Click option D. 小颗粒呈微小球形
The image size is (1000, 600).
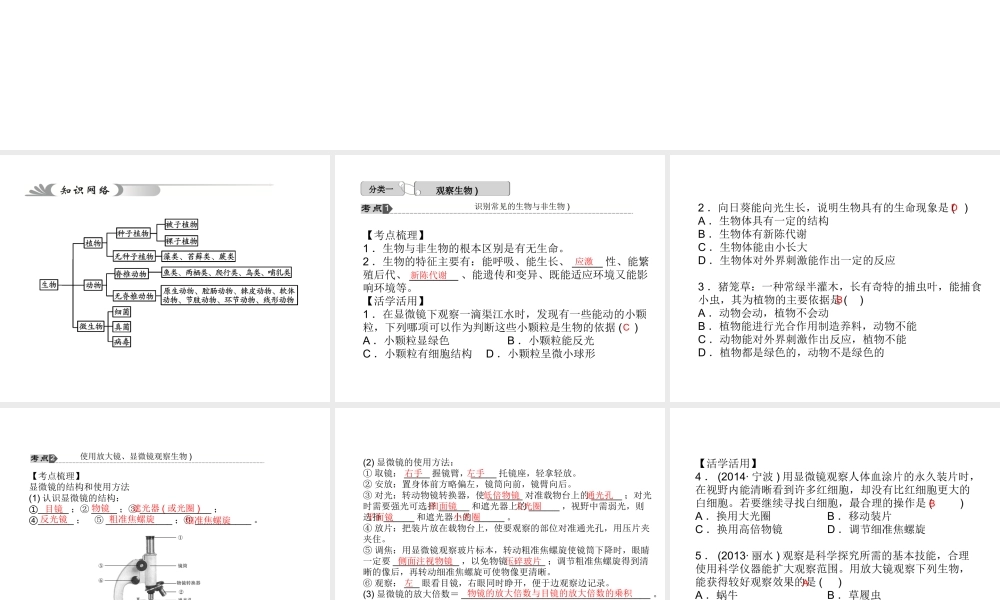click(541, 354)
